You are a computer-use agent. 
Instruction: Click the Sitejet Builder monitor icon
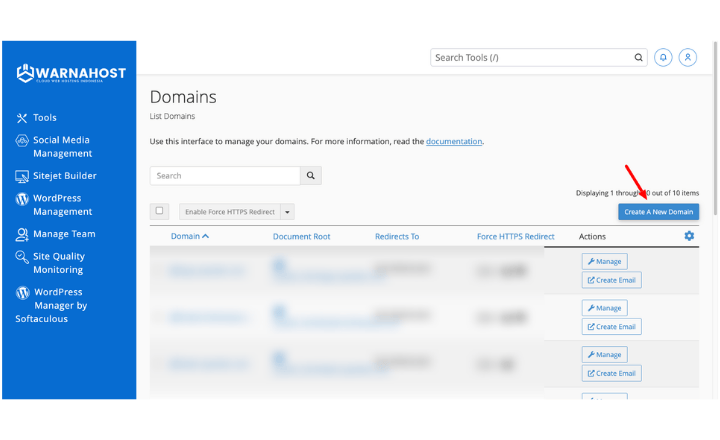coord(22,176)
